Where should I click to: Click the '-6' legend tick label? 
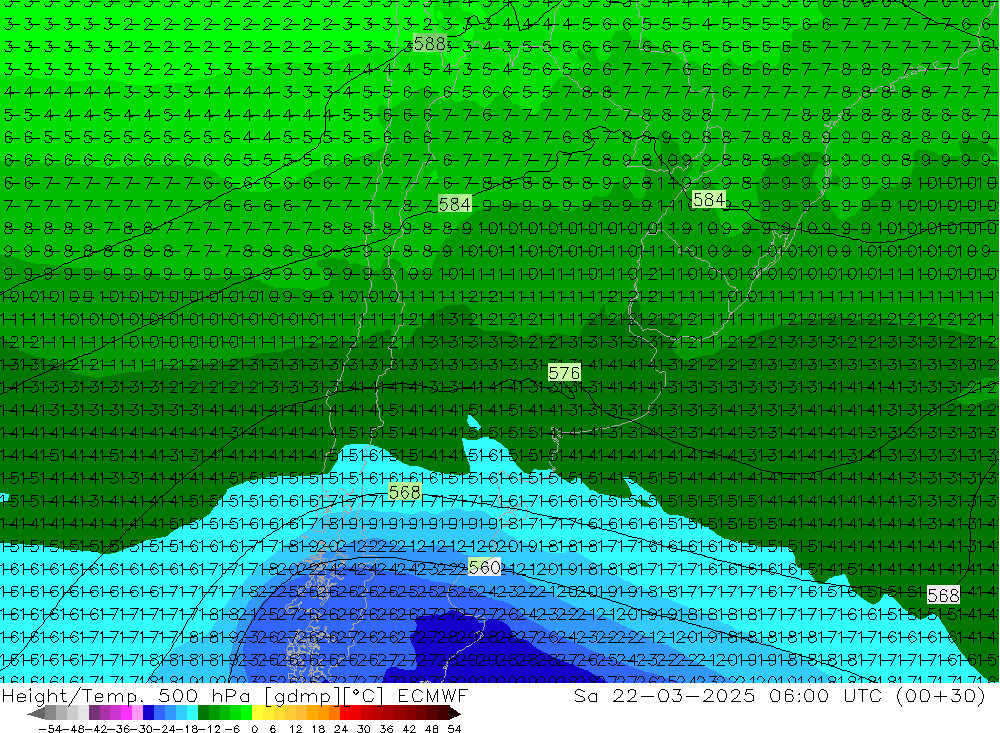coord(232,729)
